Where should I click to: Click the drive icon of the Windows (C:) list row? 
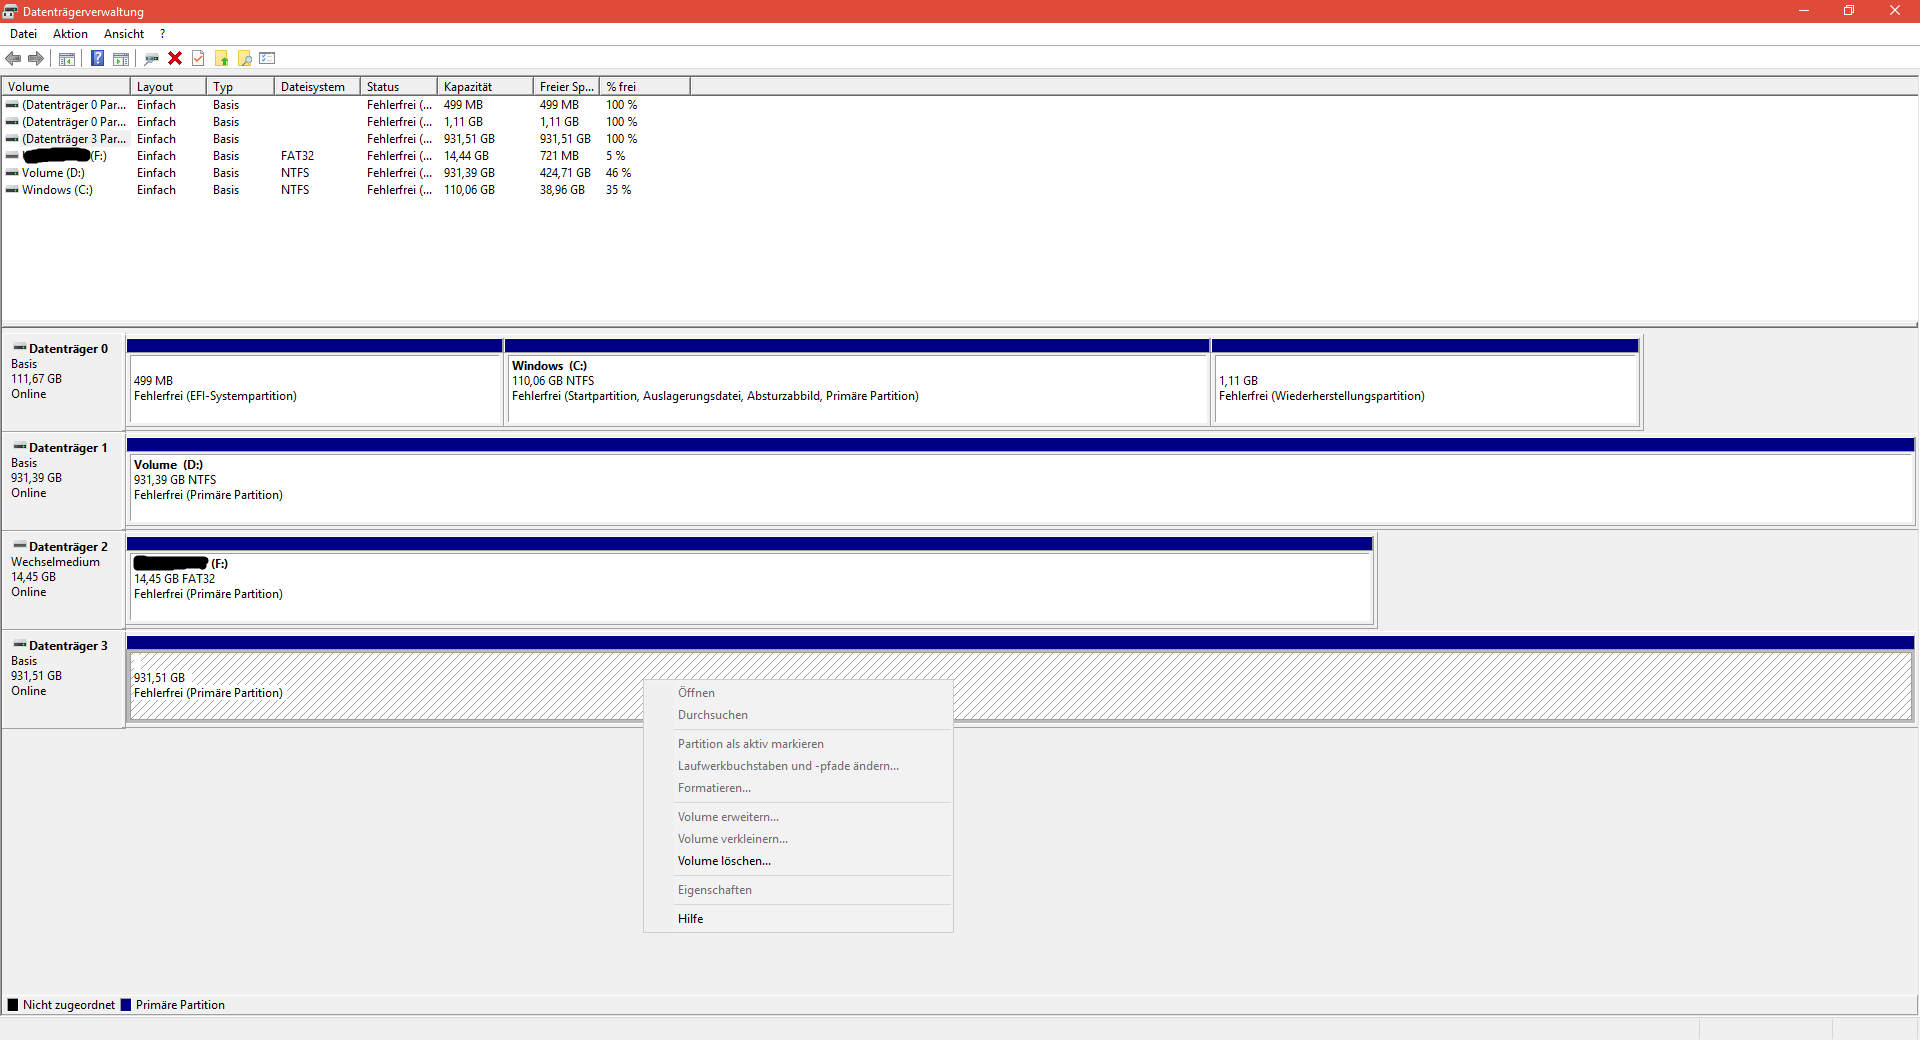[x=12, y=190]
